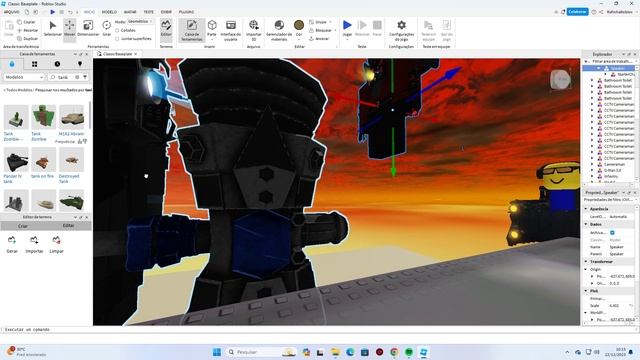Toggle the Caixa de ferramentas panel
The height and width of the screenshot is (360, 640).
point(191,30)
